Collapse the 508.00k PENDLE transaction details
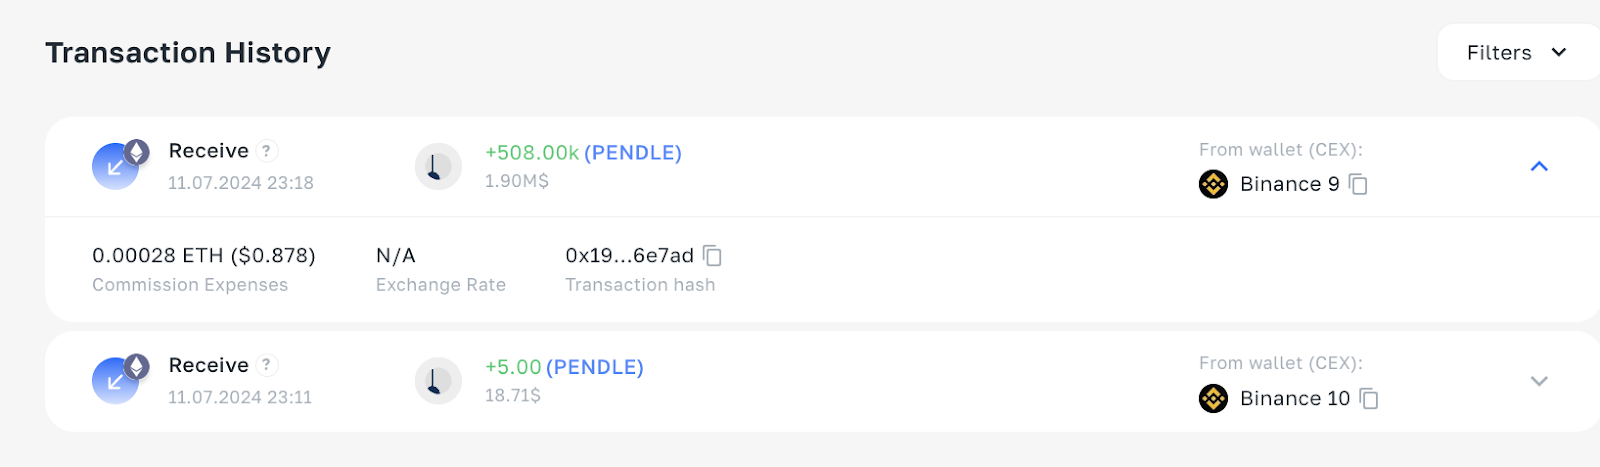1600x467 pixels. [1539, 167]
